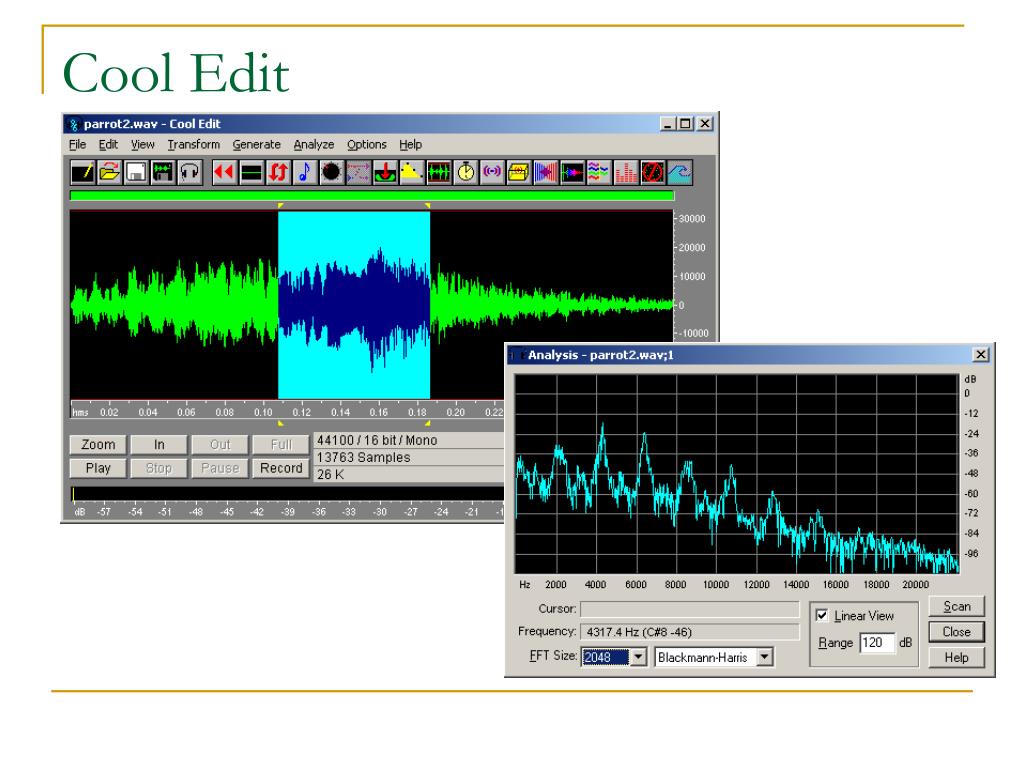This screenshot has height=768, width=1024.
Task: Click the Pause button
Action: pos(220,468)
